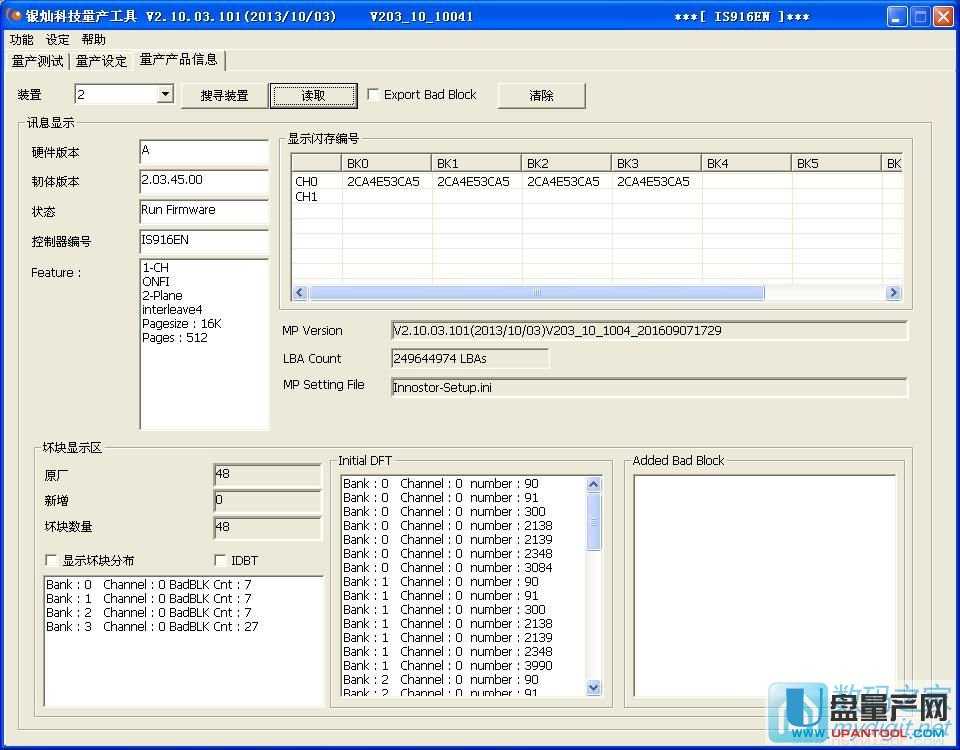Viewport: 960px width, 750px height.
Task: Click the 控制器编号 field showing IS916EN
Action: [x=203, y=241]
